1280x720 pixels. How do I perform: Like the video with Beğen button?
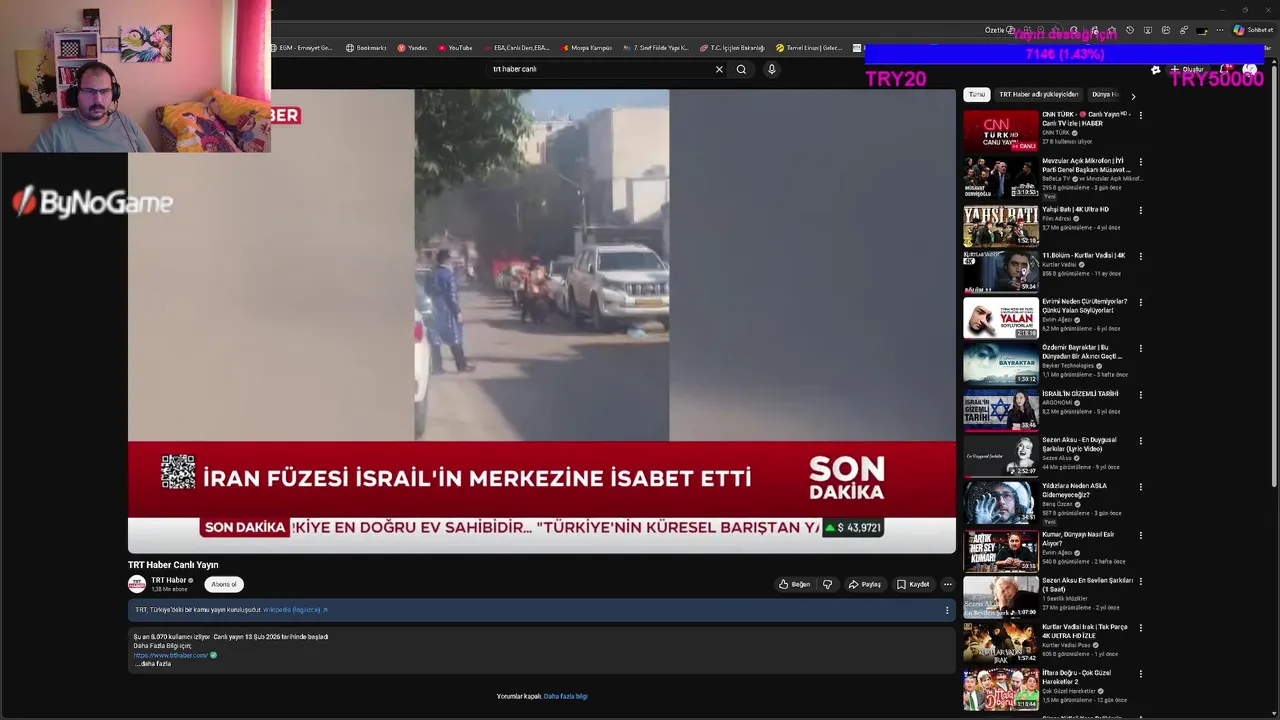(795, 584)
